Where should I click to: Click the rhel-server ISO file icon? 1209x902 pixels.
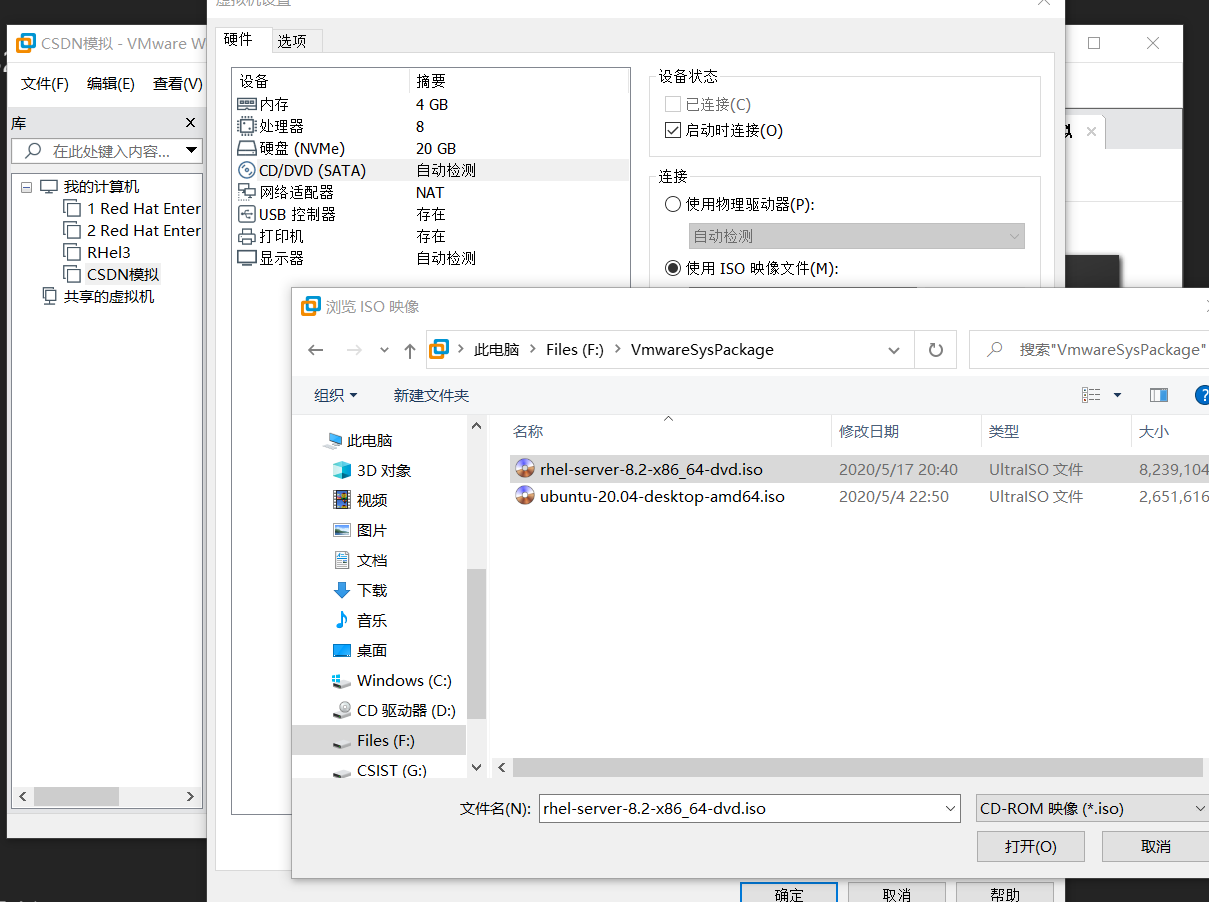(x=525, y=469)
